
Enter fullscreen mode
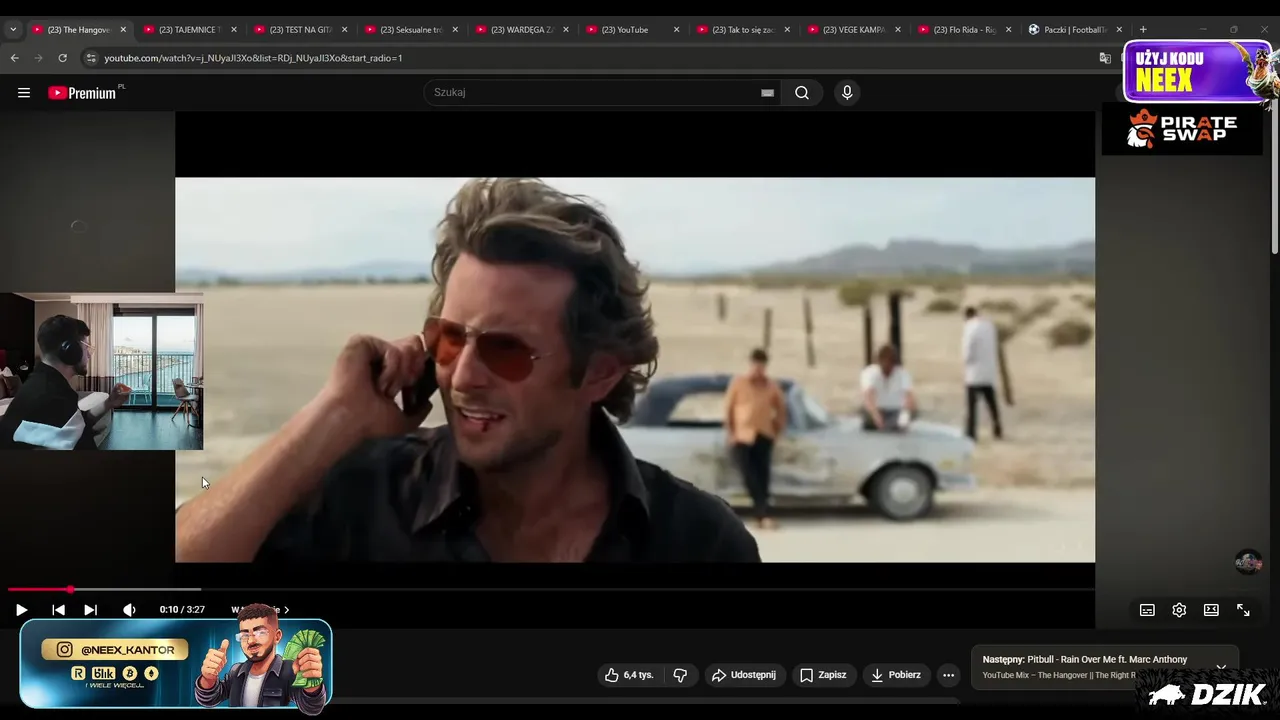(1243, 610)
